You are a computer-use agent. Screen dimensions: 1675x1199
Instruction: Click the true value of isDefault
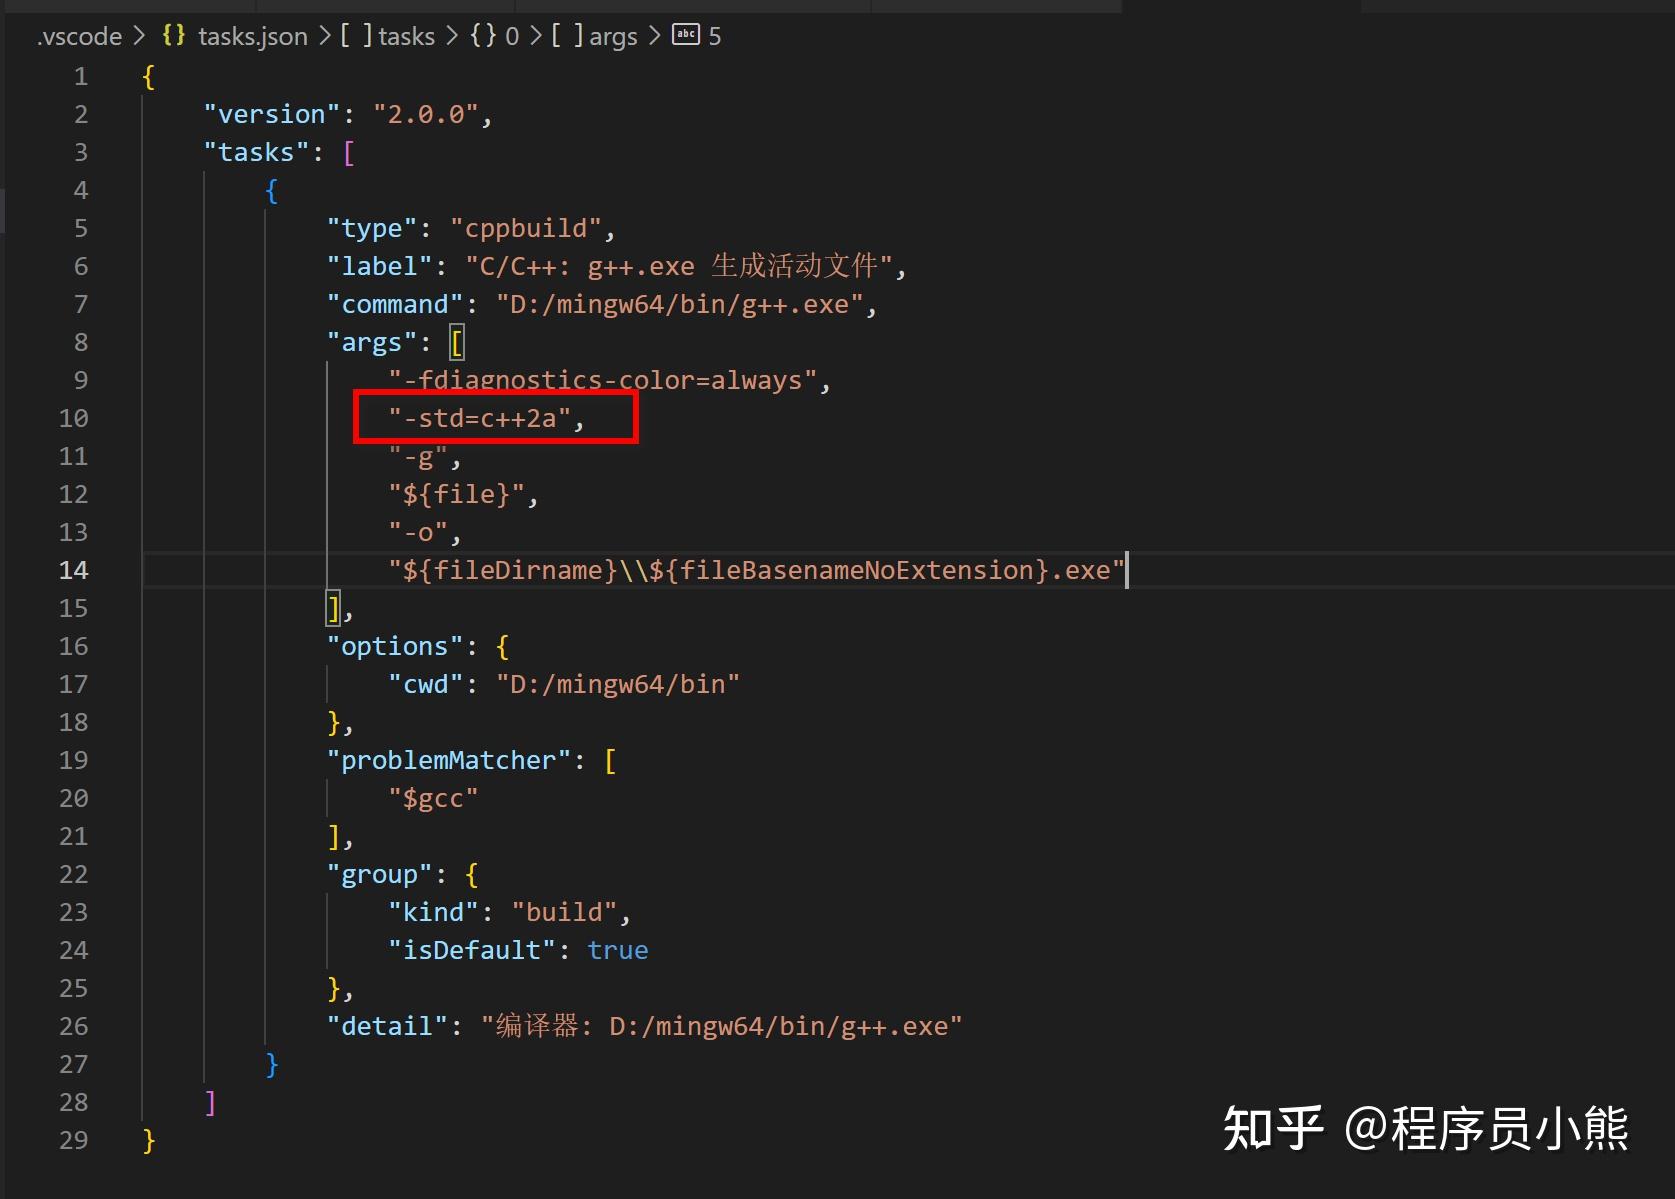[617, 950]
